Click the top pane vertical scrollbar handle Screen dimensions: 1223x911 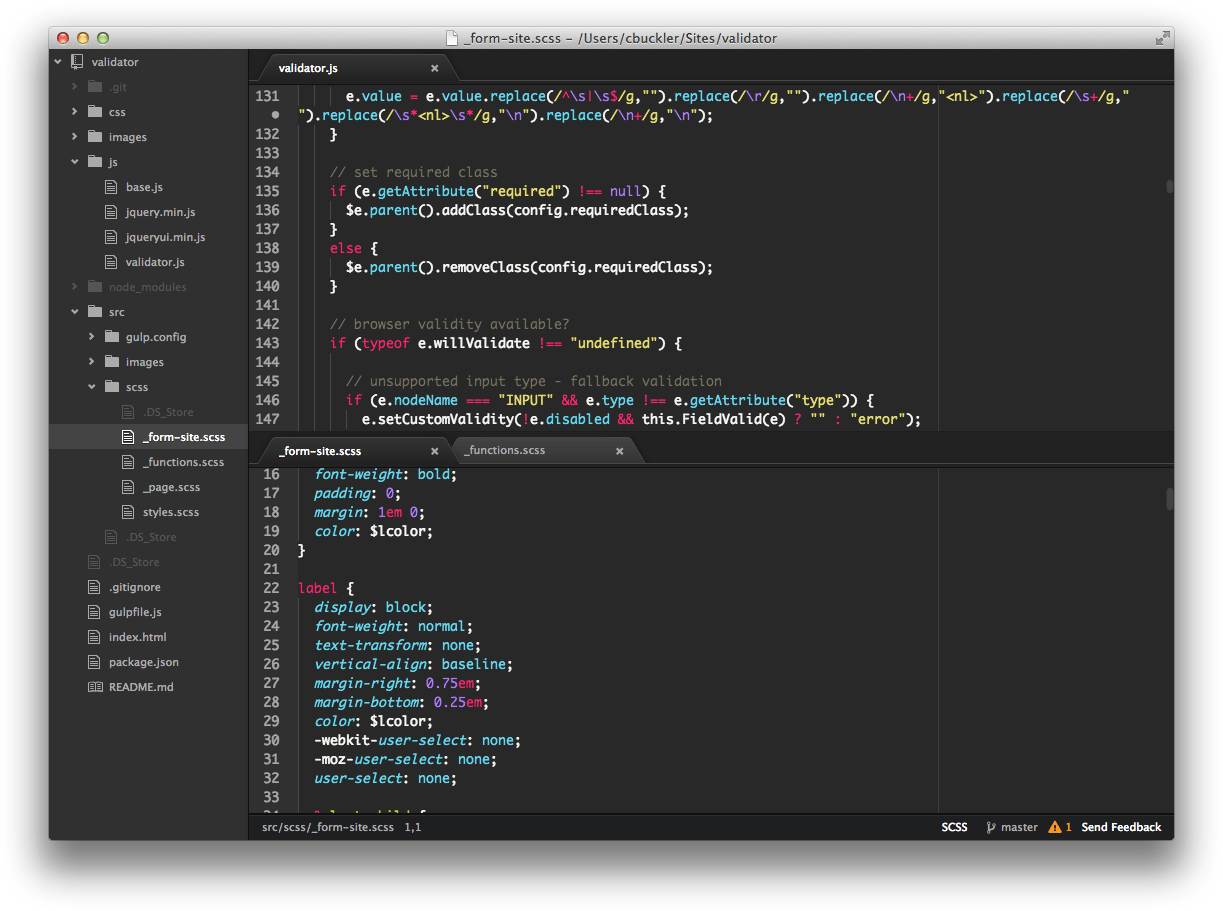(x=1168, y=186)
